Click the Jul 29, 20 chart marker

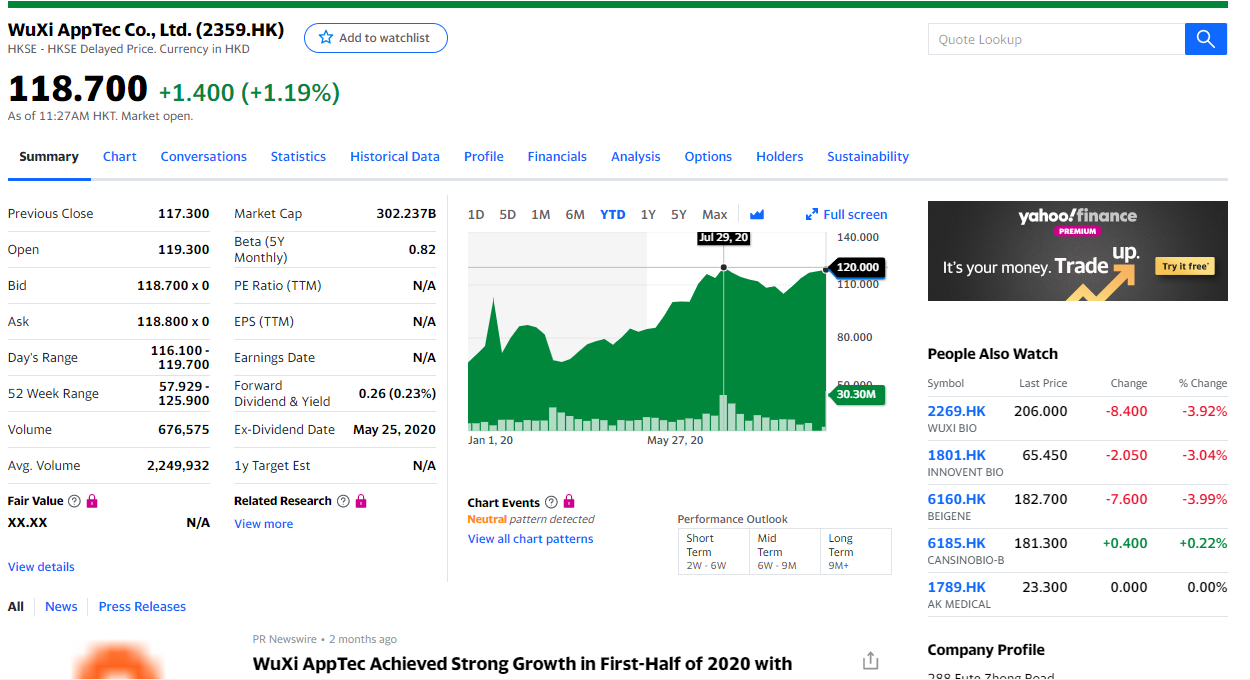pos(724,268)
